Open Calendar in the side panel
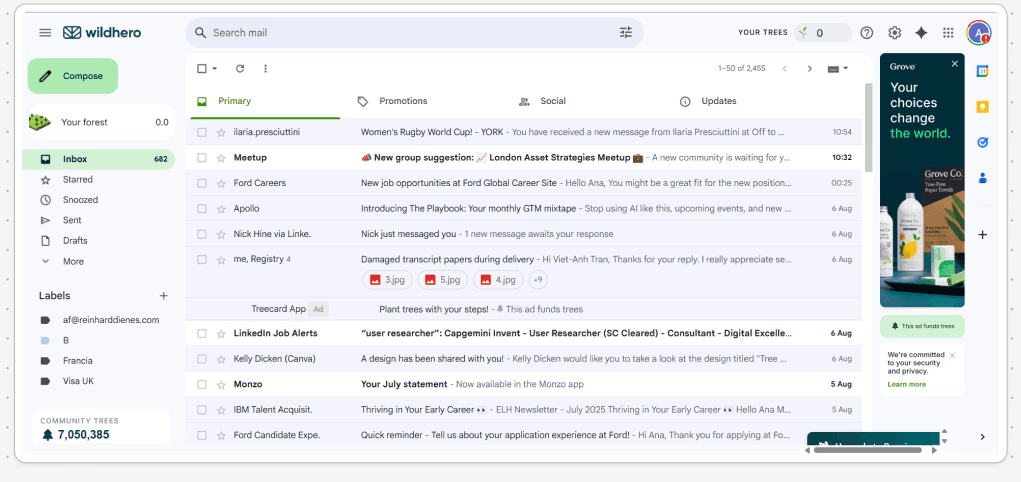 (x=983, y=72)
